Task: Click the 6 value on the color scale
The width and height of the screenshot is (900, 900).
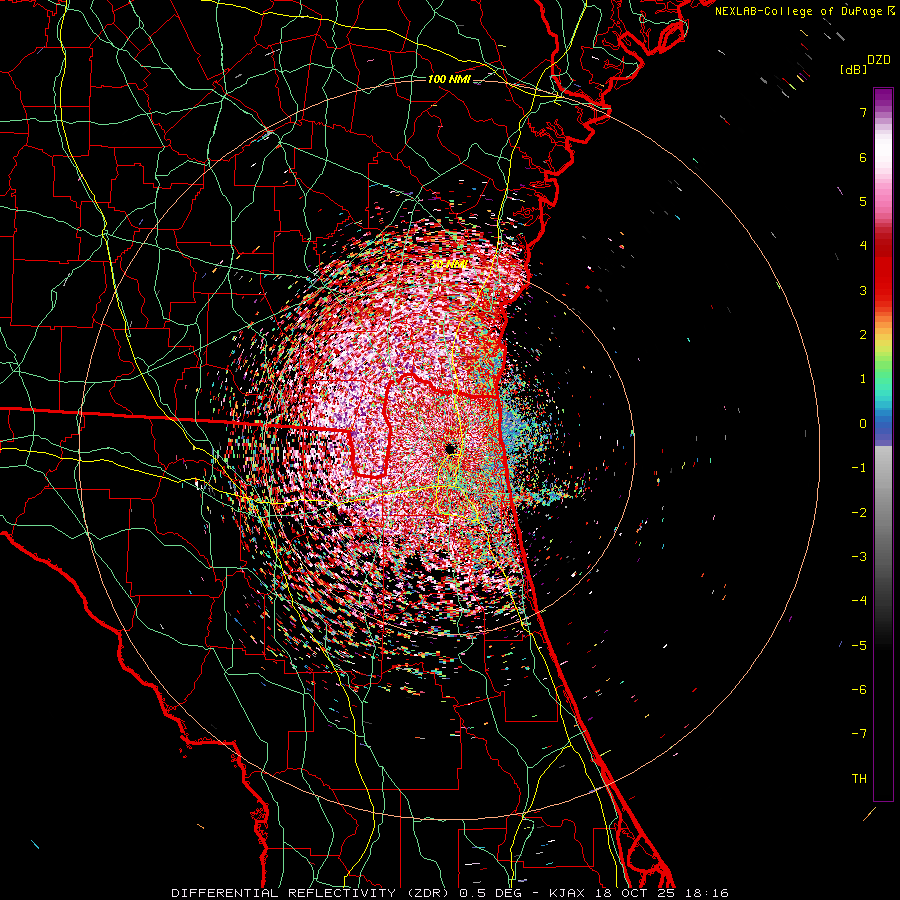Action: (863, 157)
